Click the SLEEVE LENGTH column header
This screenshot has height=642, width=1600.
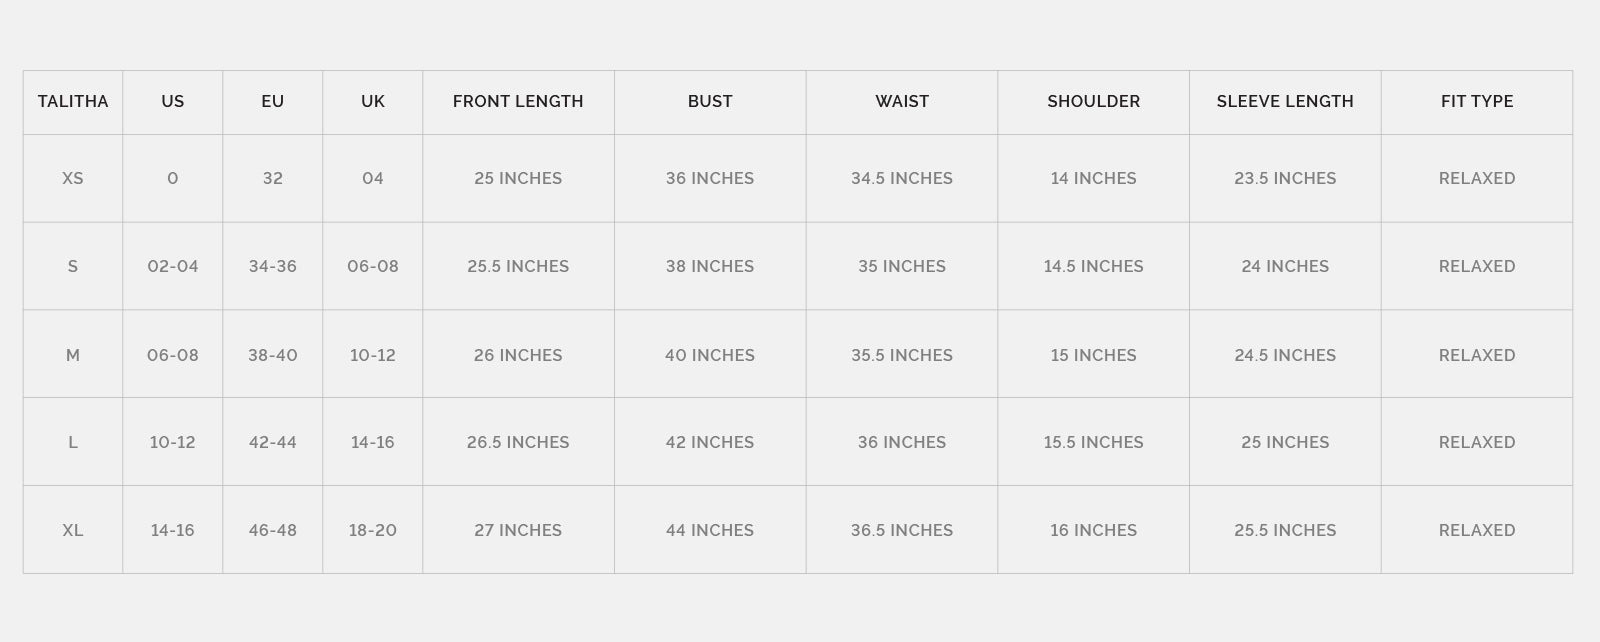pyautogui.click(x=1285, y=101)
